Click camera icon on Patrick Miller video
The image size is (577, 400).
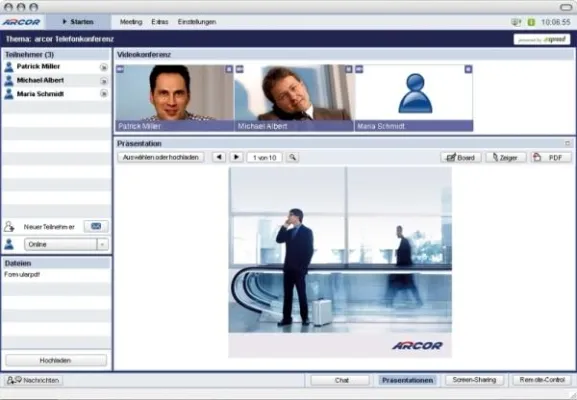[120, 69]
